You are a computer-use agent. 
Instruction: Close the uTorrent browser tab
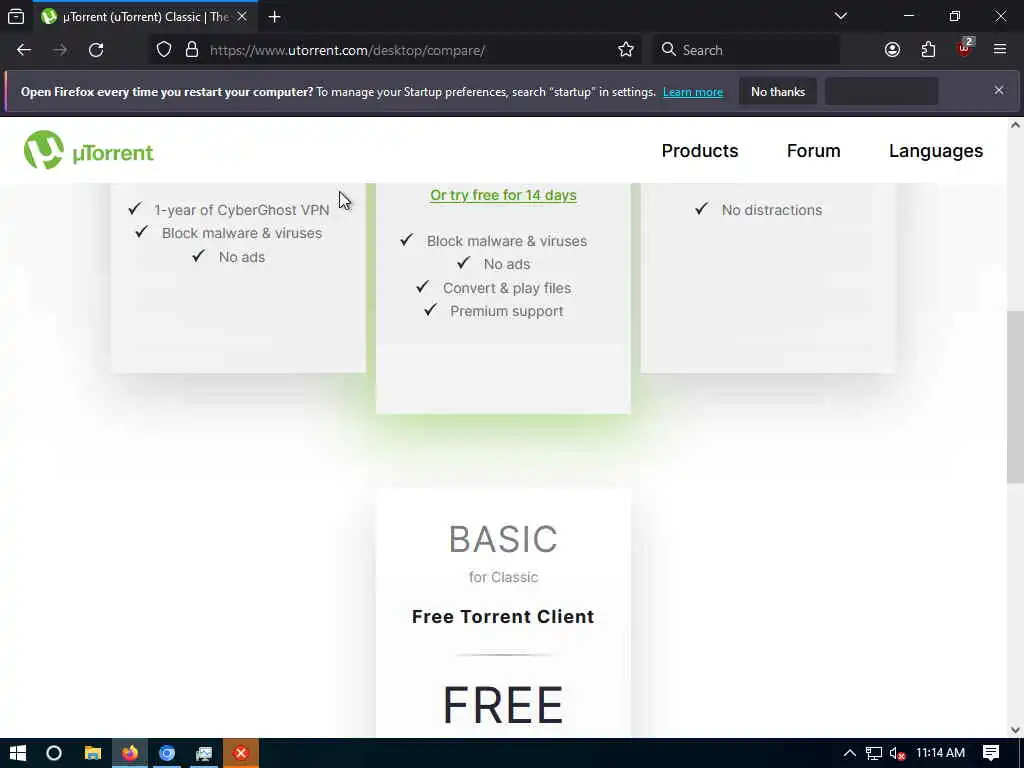[242, 16]
